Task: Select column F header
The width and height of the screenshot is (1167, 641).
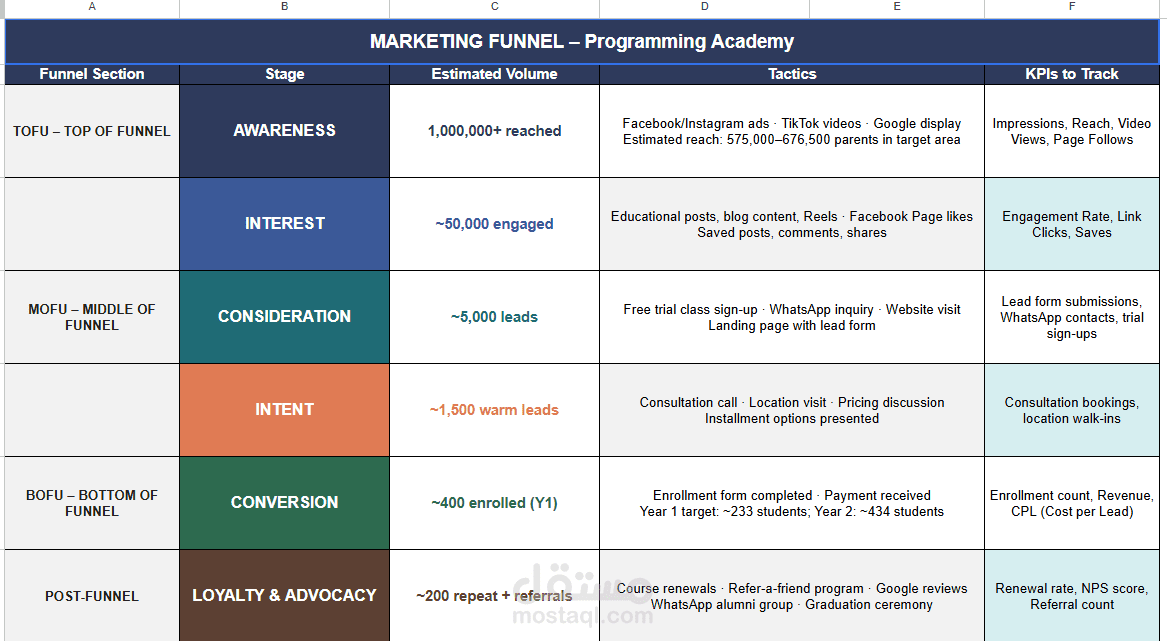Action: click(x=1072, y=7)
